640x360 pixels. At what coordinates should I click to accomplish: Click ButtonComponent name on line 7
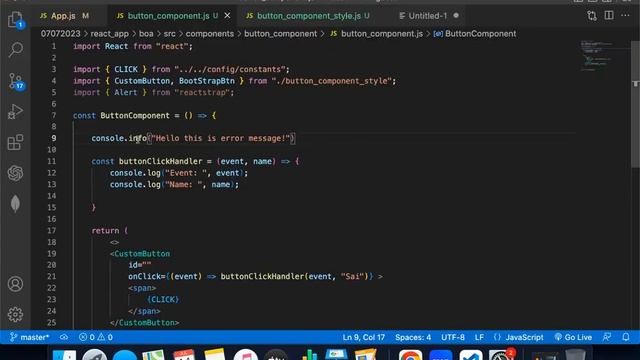pos(135,116)
